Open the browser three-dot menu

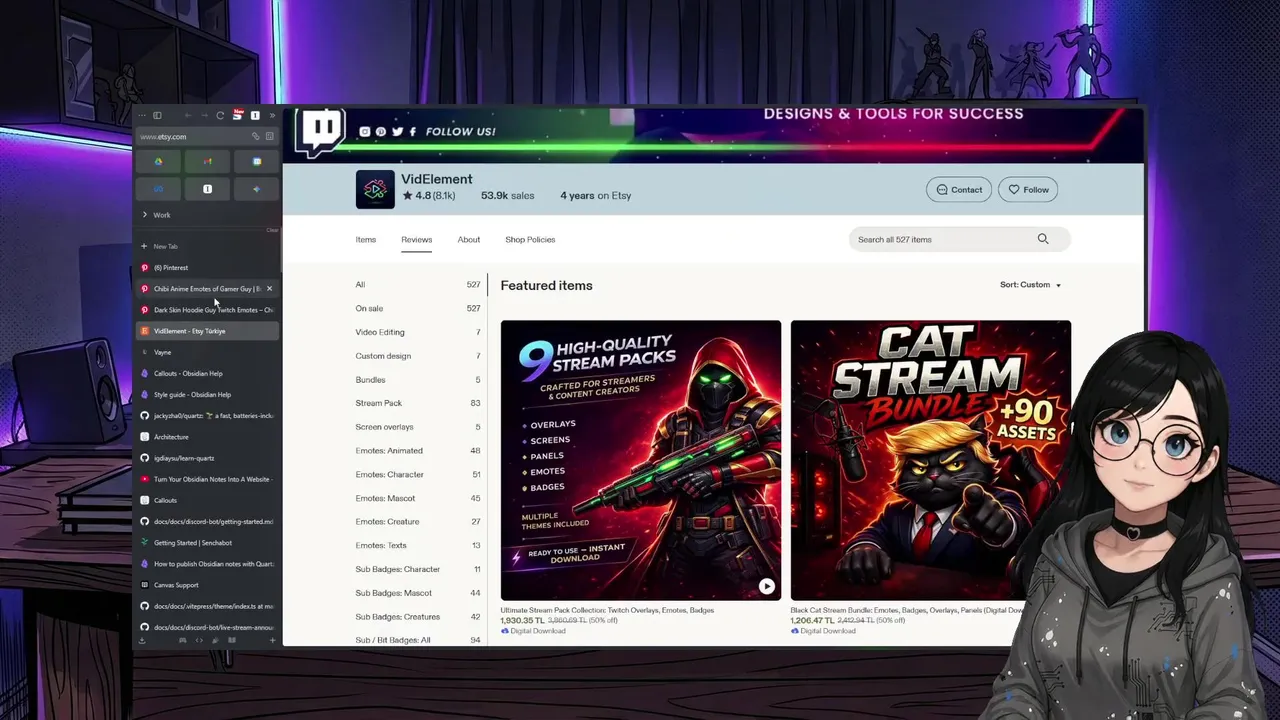point(142,115)
